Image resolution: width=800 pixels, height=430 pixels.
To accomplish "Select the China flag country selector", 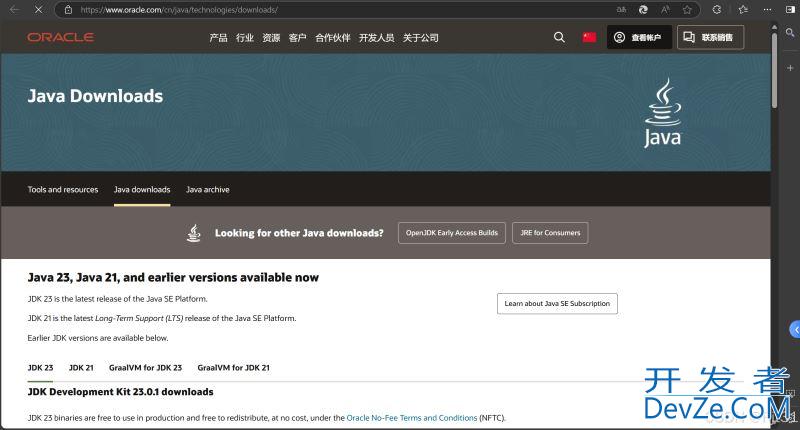I will (x=589, y=37).
